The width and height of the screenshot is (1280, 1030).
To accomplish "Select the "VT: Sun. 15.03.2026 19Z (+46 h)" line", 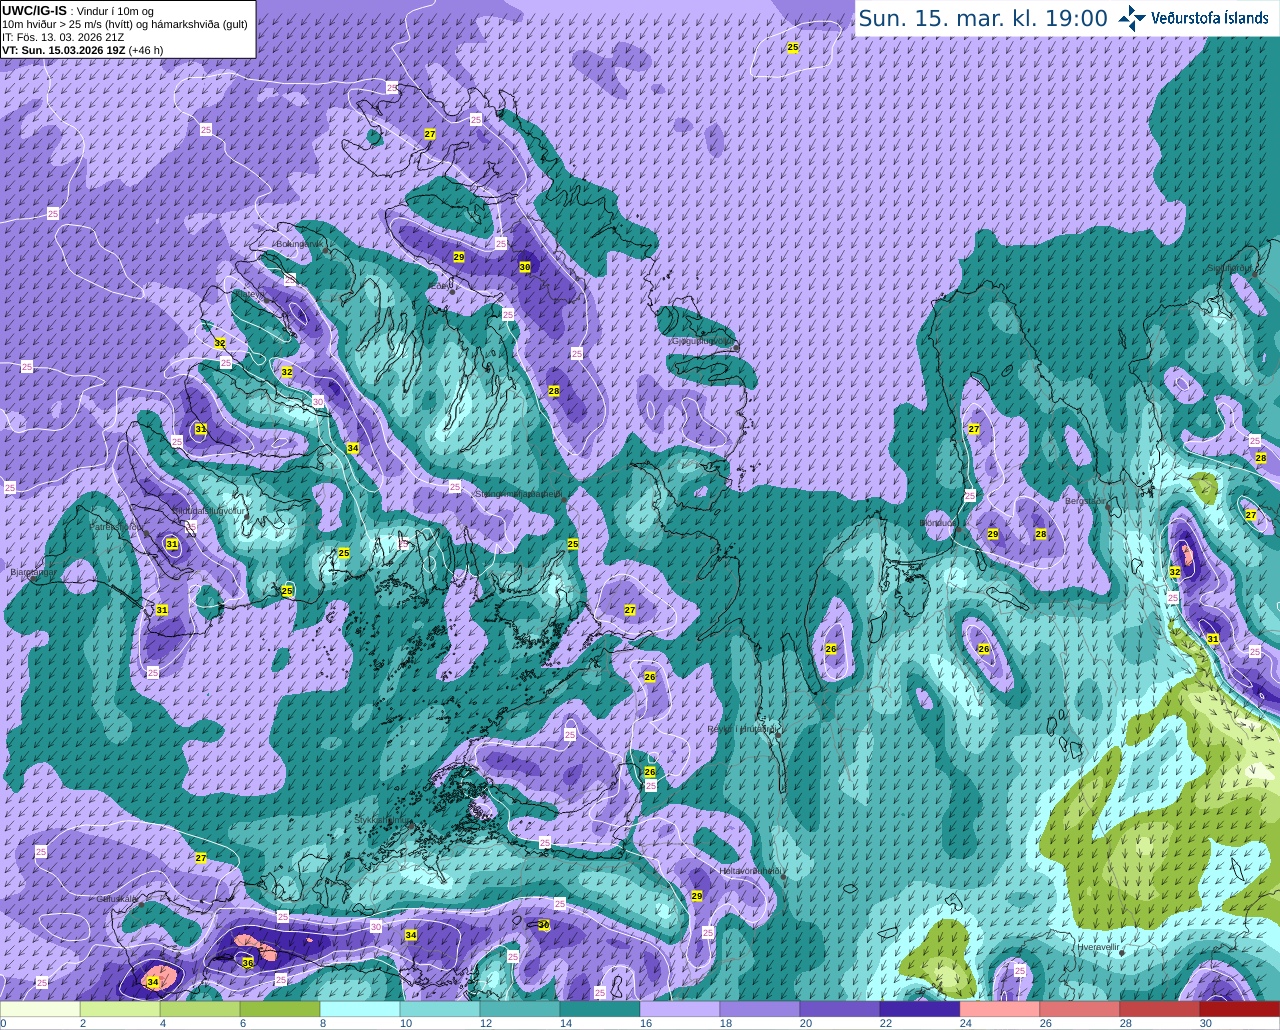I will 82,49.
